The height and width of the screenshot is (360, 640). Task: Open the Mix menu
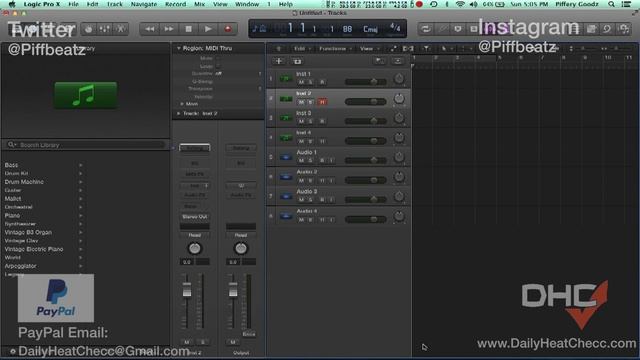200,4
